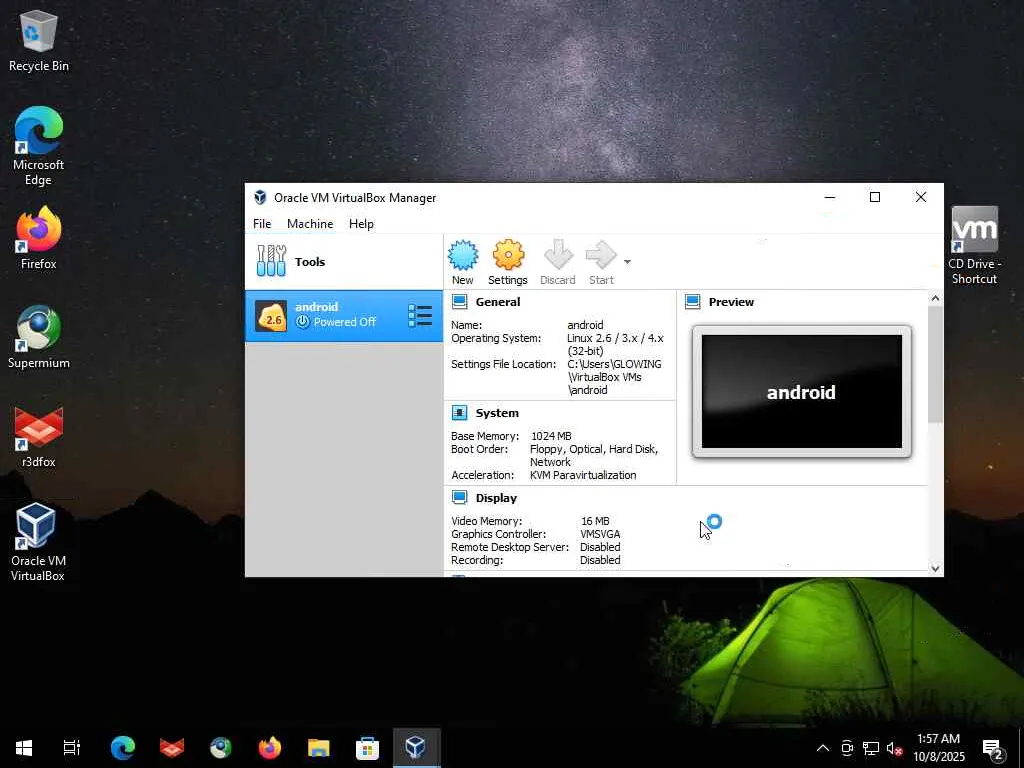Open the Display section heading

click(496, 498)
